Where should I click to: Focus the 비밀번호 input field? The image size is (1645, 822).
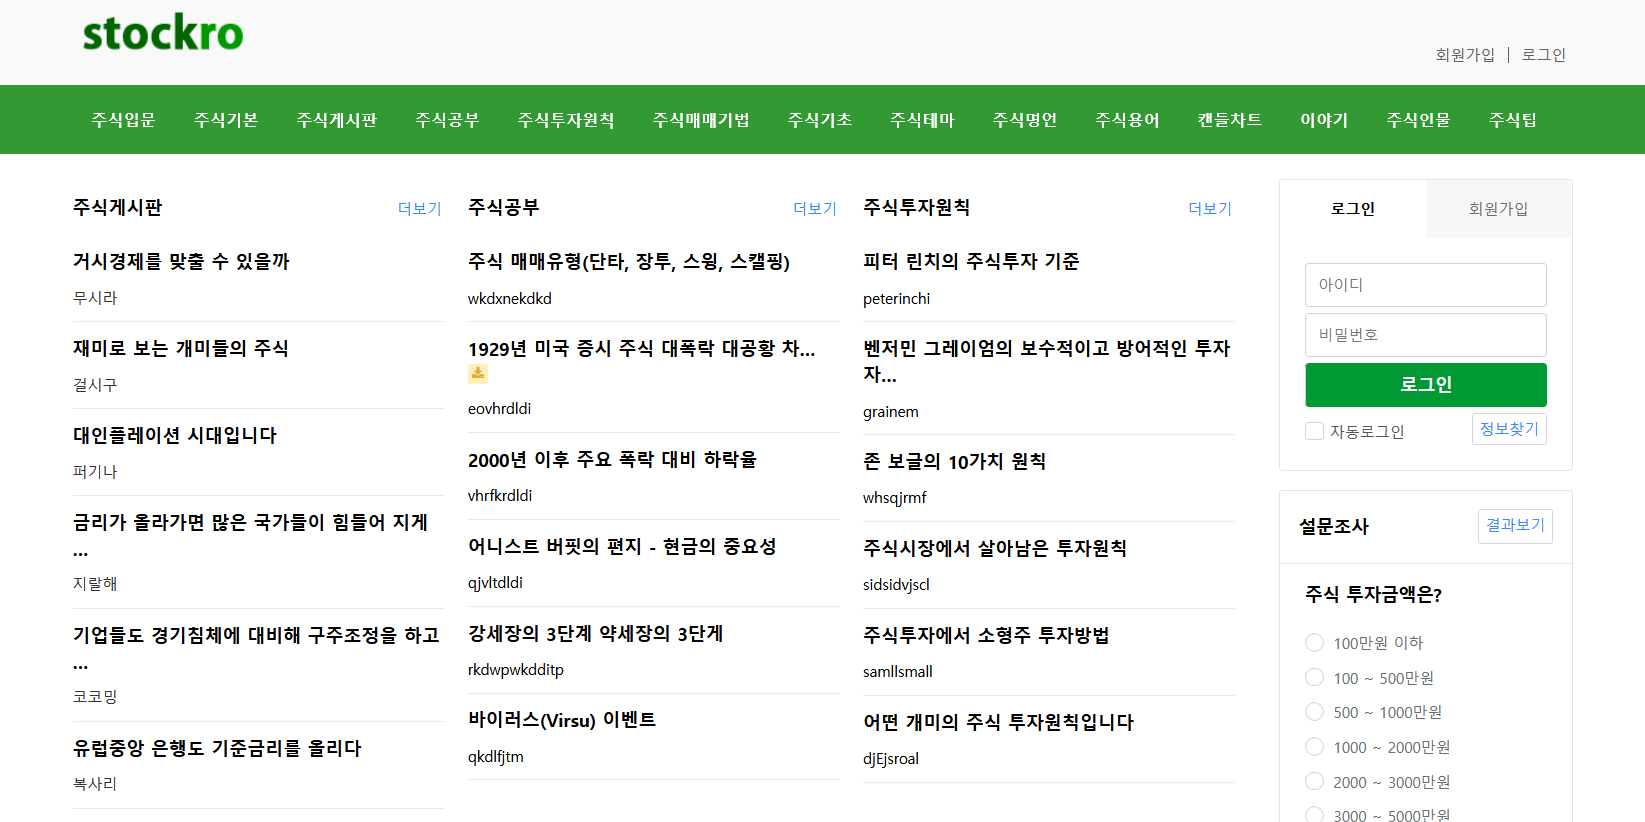click(x=1426, y=335)
